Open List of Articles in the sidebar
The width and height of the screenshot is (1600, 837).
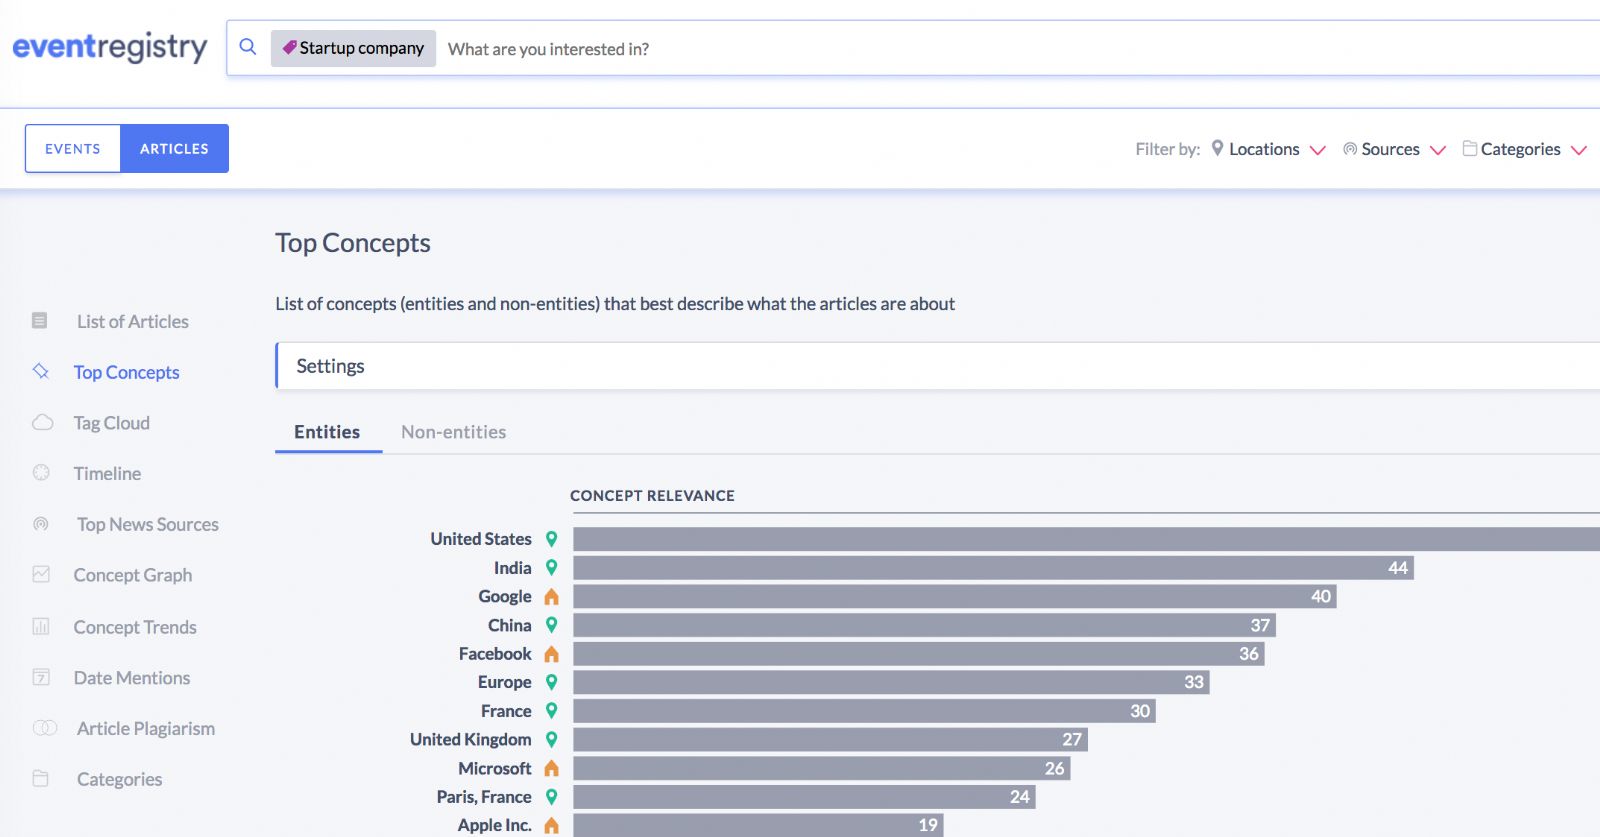tap(133, 321)
